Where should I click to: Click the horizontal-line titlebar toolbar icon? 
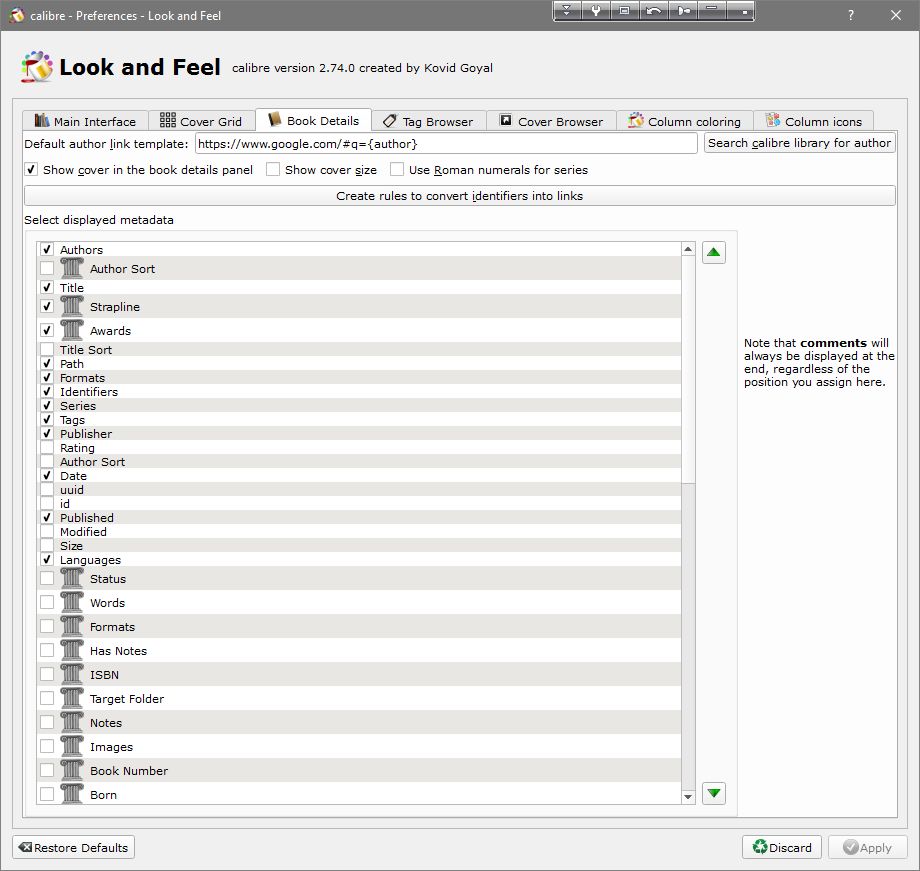click(712, 11)
